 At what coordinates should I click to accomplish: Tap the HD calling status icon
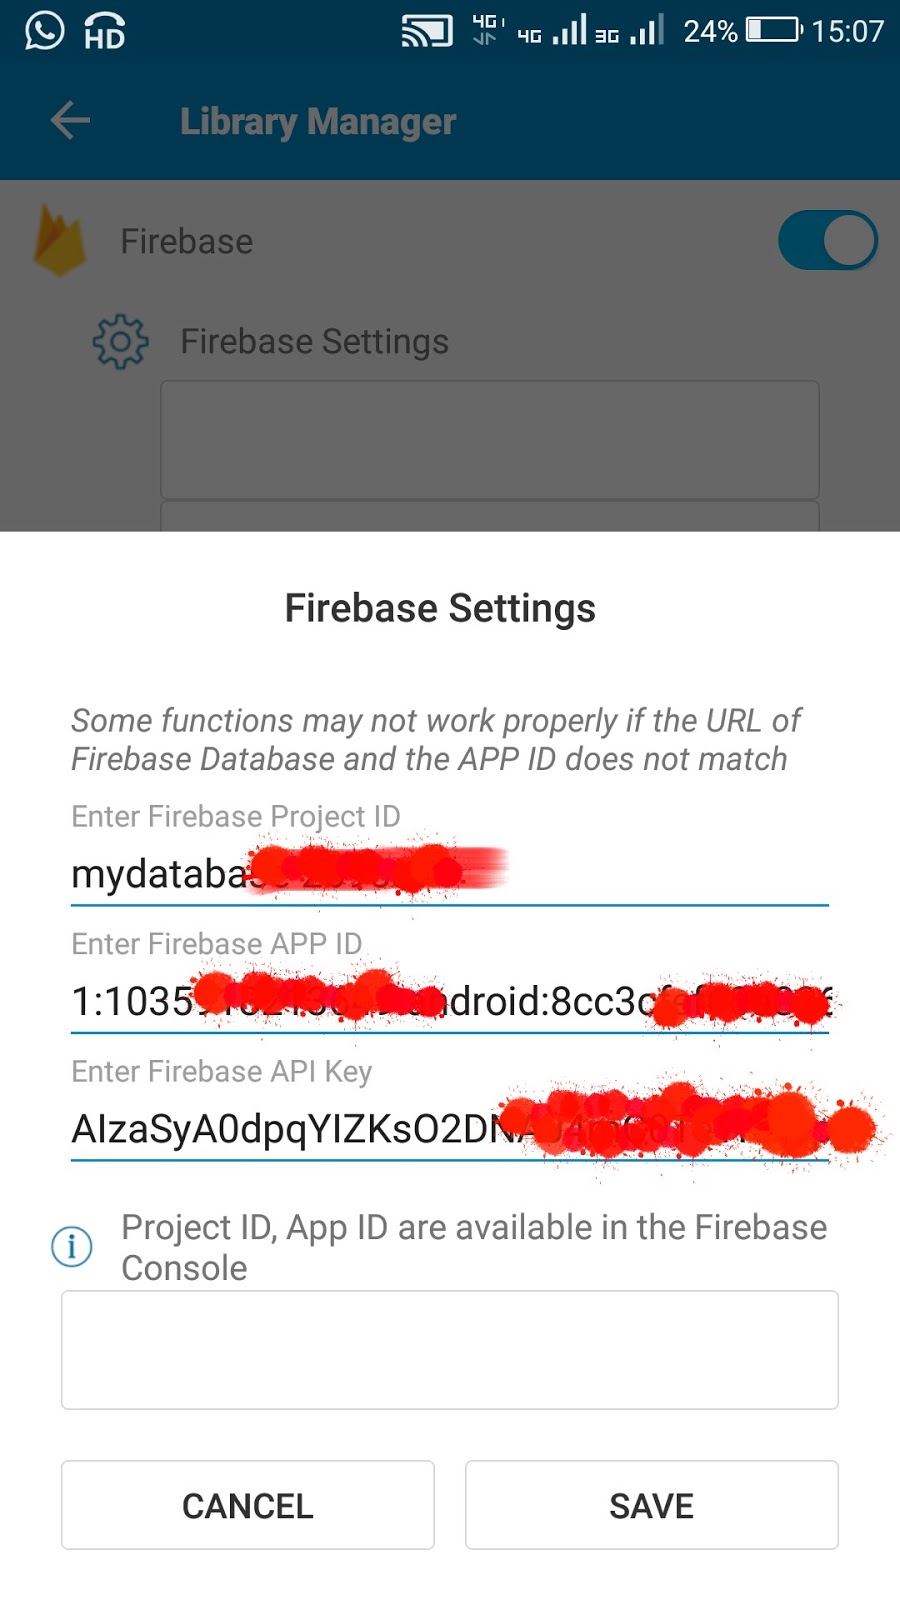105,32
